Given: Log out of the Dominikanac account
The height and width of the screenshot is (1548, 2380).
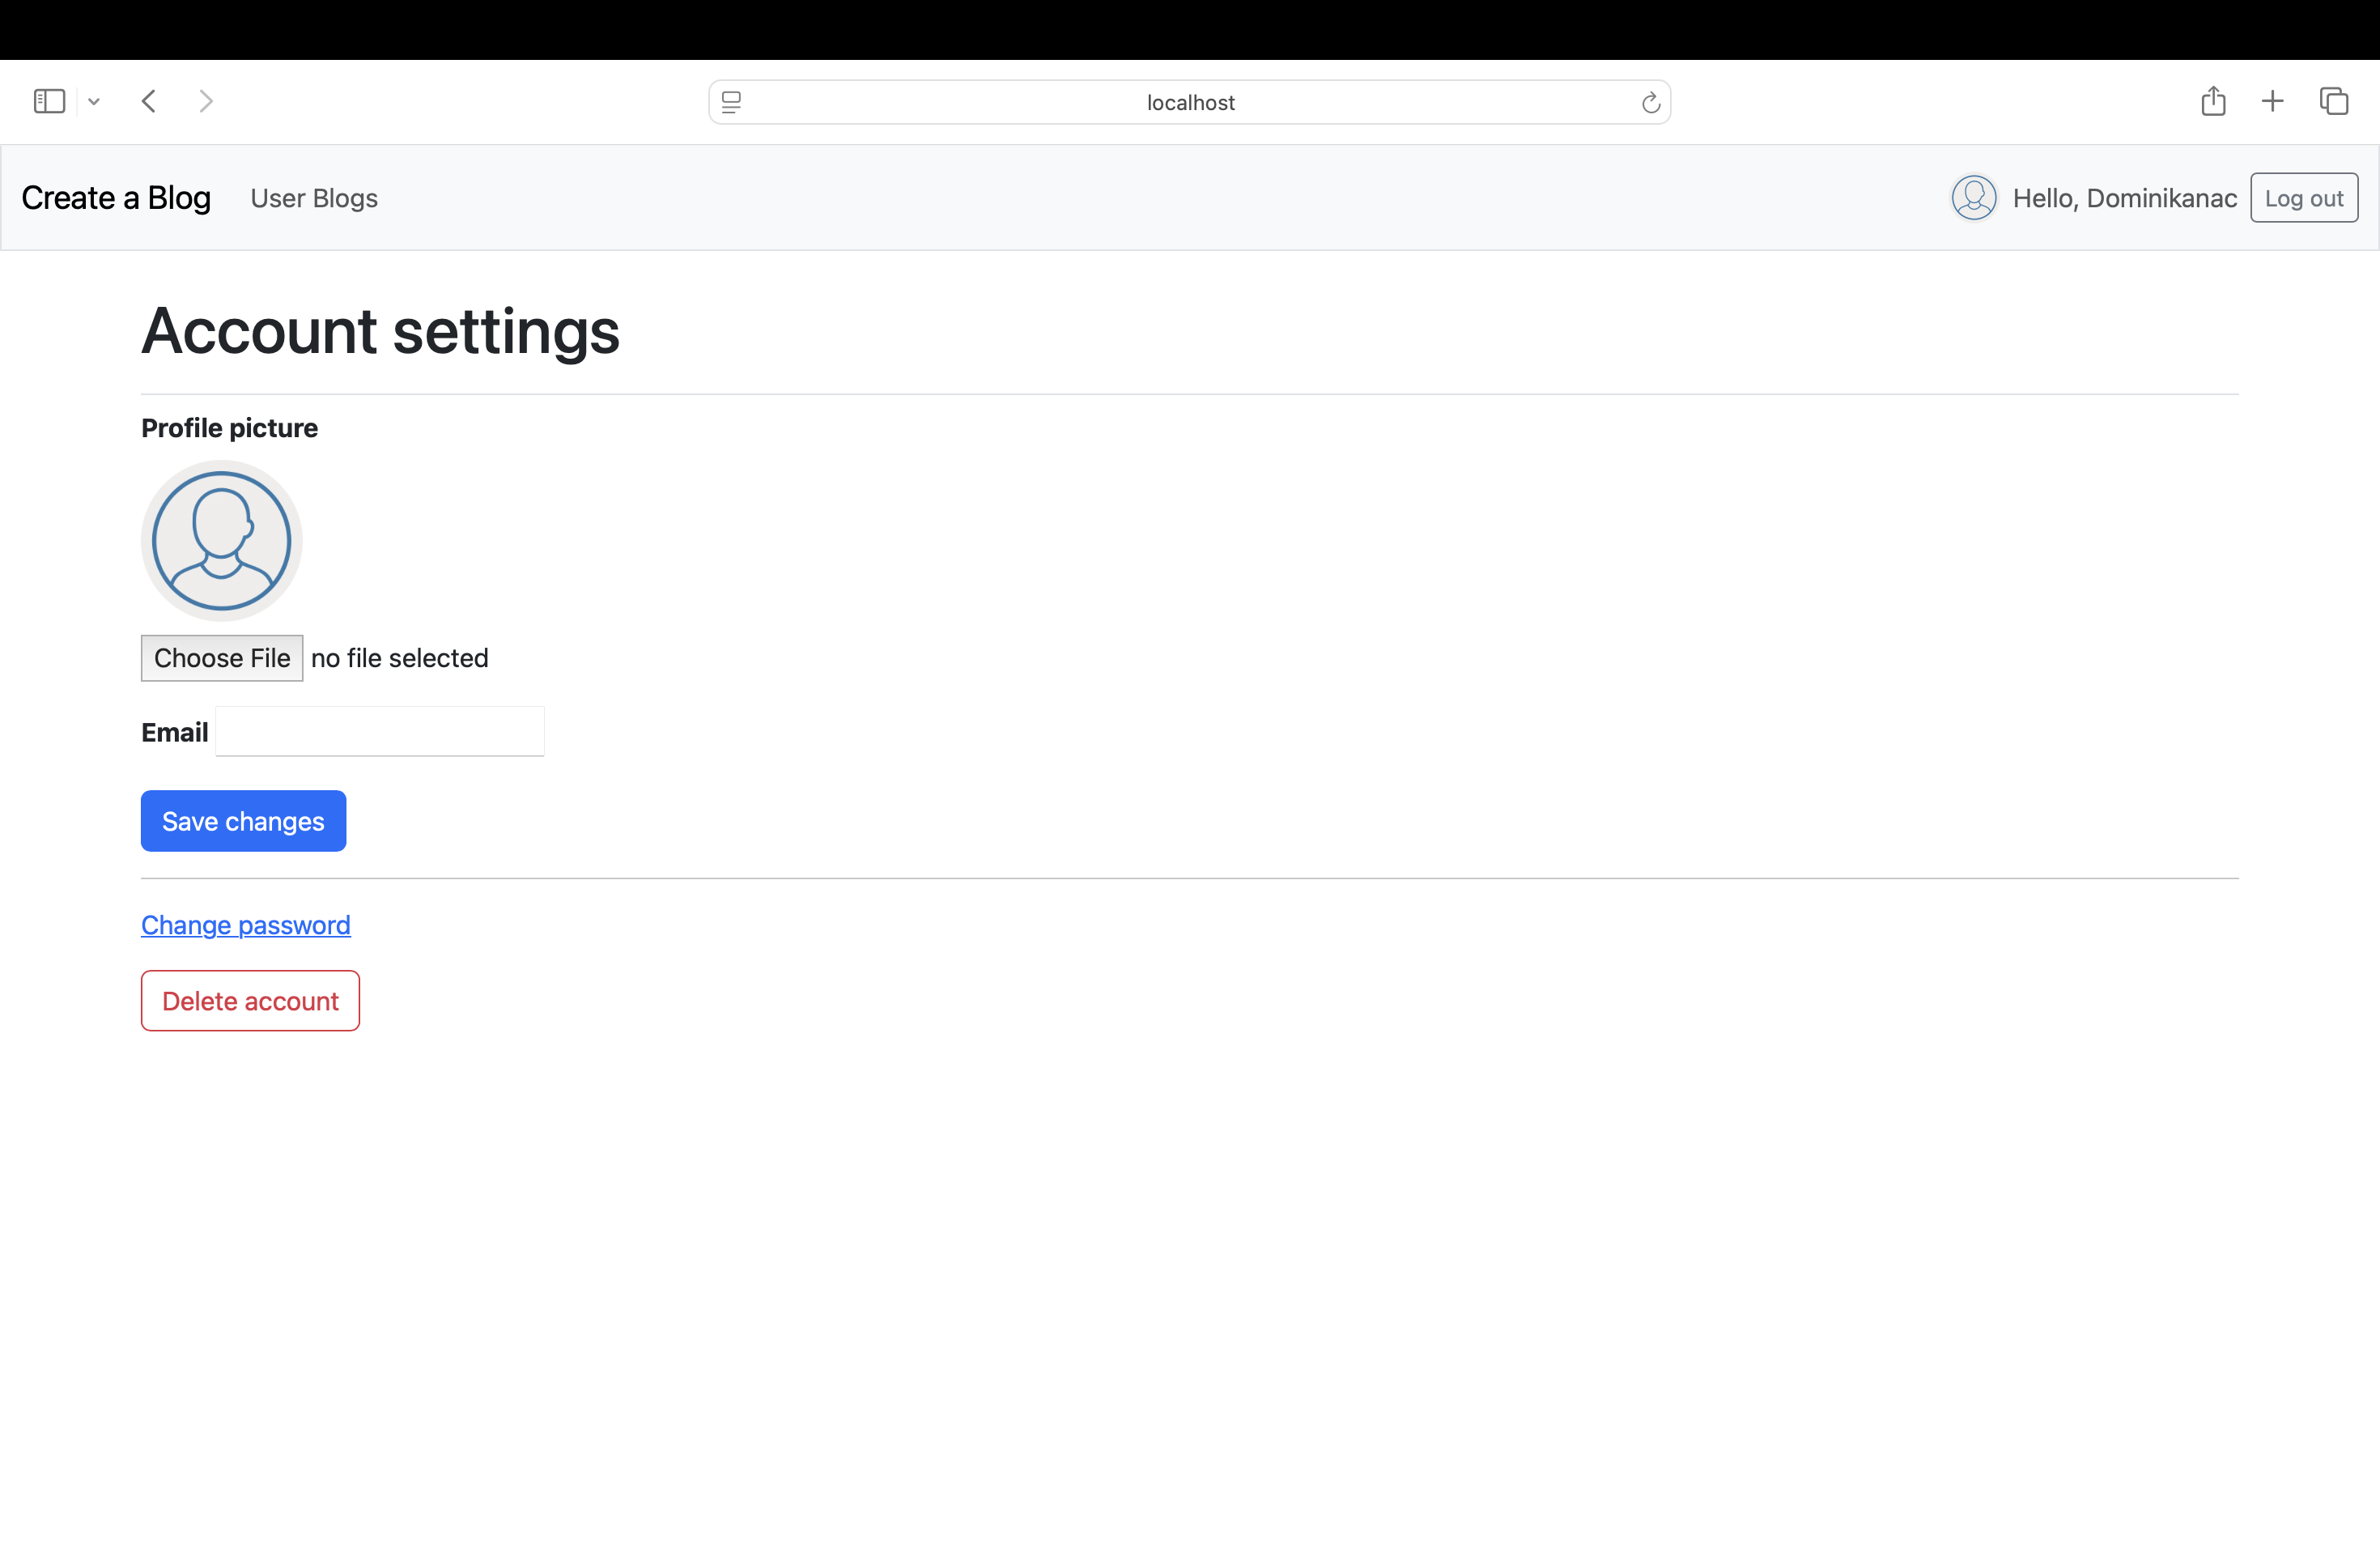Looking at the screenshot, I should (x=2304, y=197).
